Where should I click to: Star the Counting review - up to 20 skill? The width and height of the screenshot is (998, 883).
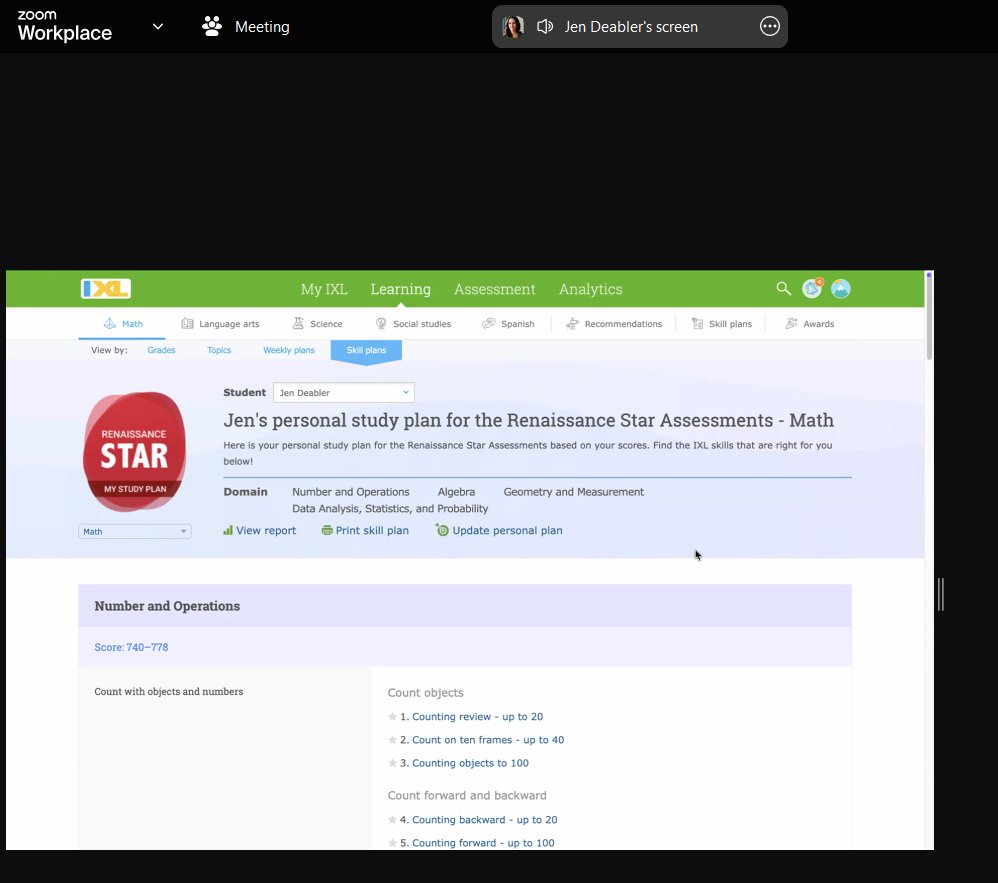[x=392, y=716]
